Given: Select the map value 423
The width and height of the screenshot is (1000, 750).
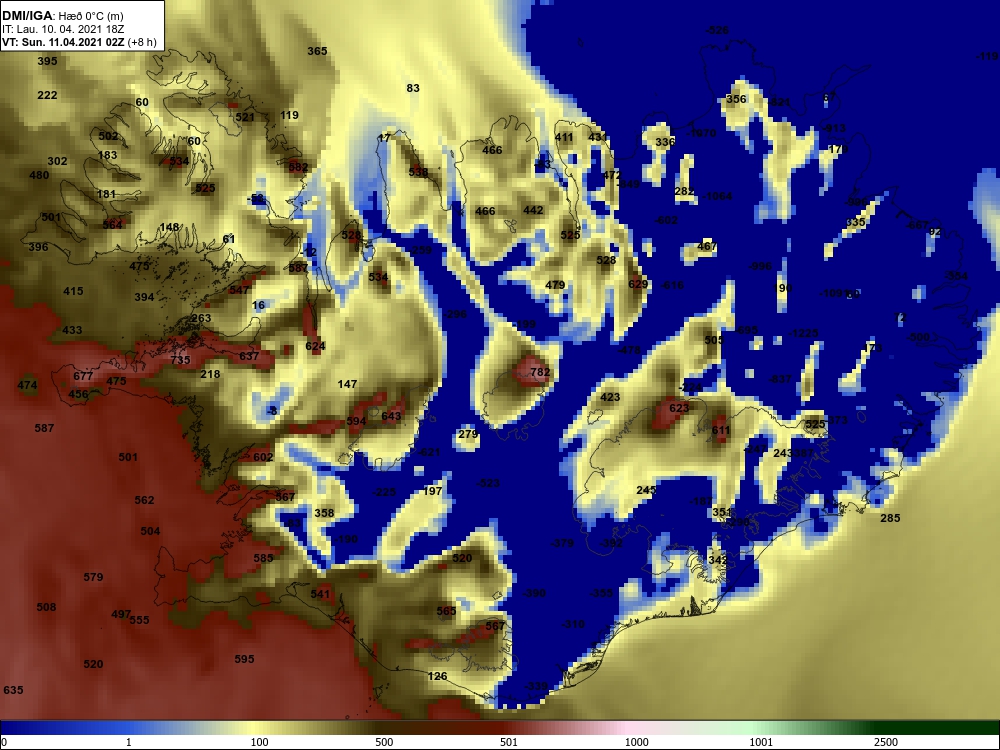Looking at the screenshot, I should 610,397.
